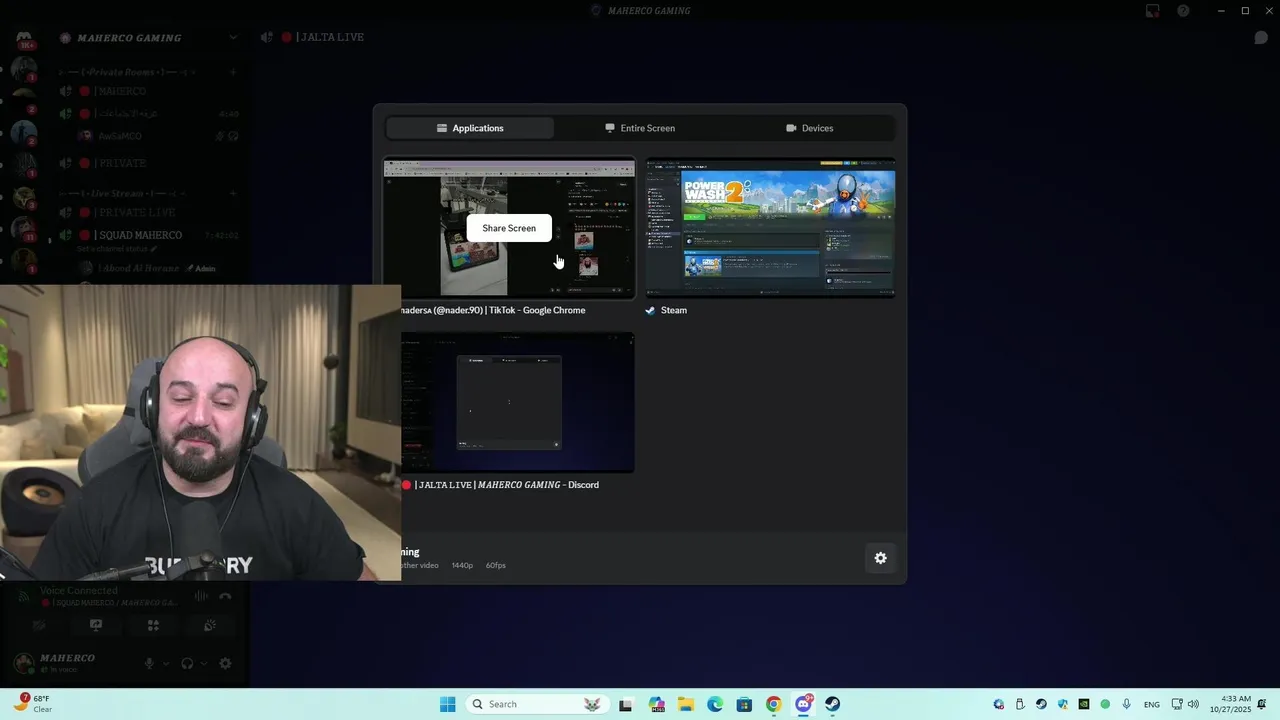Select the Steam window thumbnail
The width and height of the screenshot is (1280, 720).
coord(770,228)
